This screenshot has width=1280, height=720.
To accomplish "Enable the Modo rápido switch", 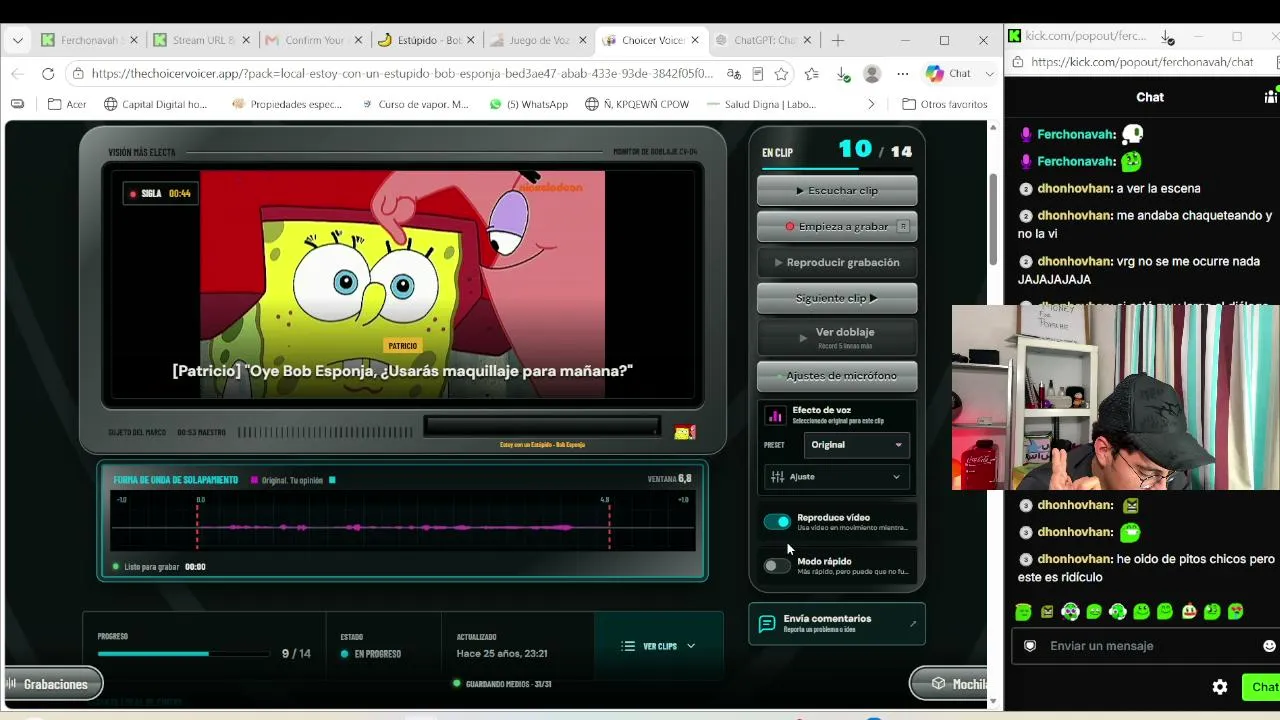I will click(x=777, y=566).
